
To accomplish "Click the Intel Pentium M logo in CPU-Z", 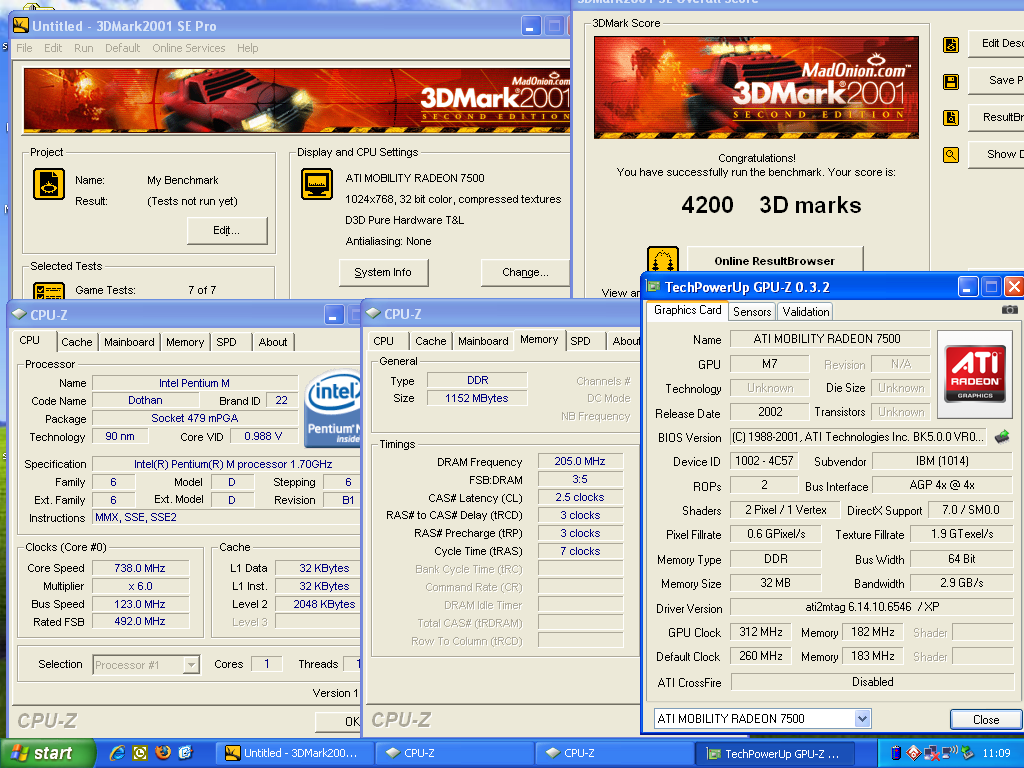I will point(333,408).
